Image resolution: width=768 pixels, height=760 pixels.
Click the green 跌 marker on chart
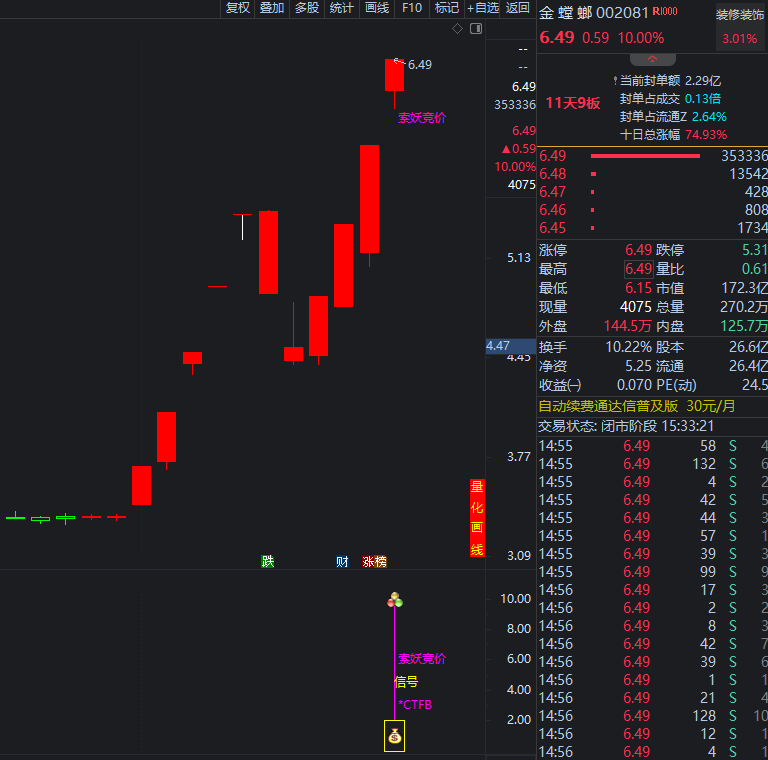coord(267,561)
